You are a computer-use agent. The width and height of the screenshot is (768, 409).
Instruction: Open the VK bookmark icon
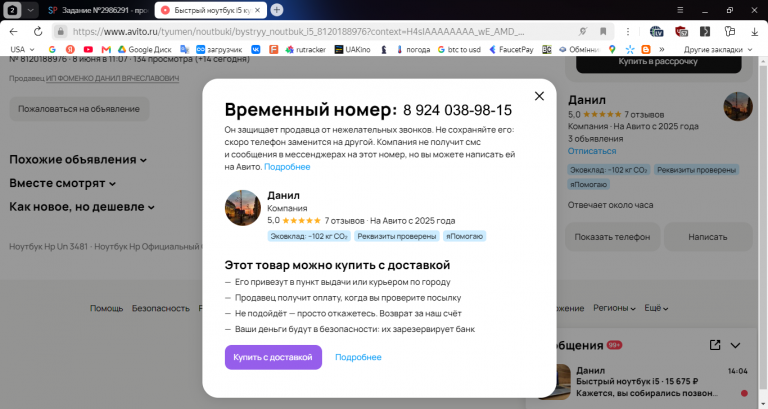click(256, 49)
